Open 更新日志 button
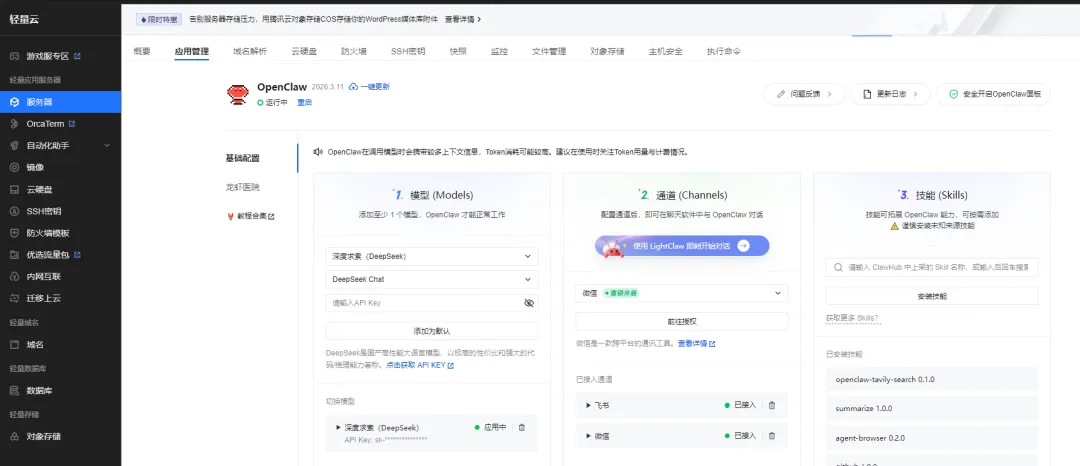Image resolution: width=1080 pixels, height=466 pixels. pos(890,94)
